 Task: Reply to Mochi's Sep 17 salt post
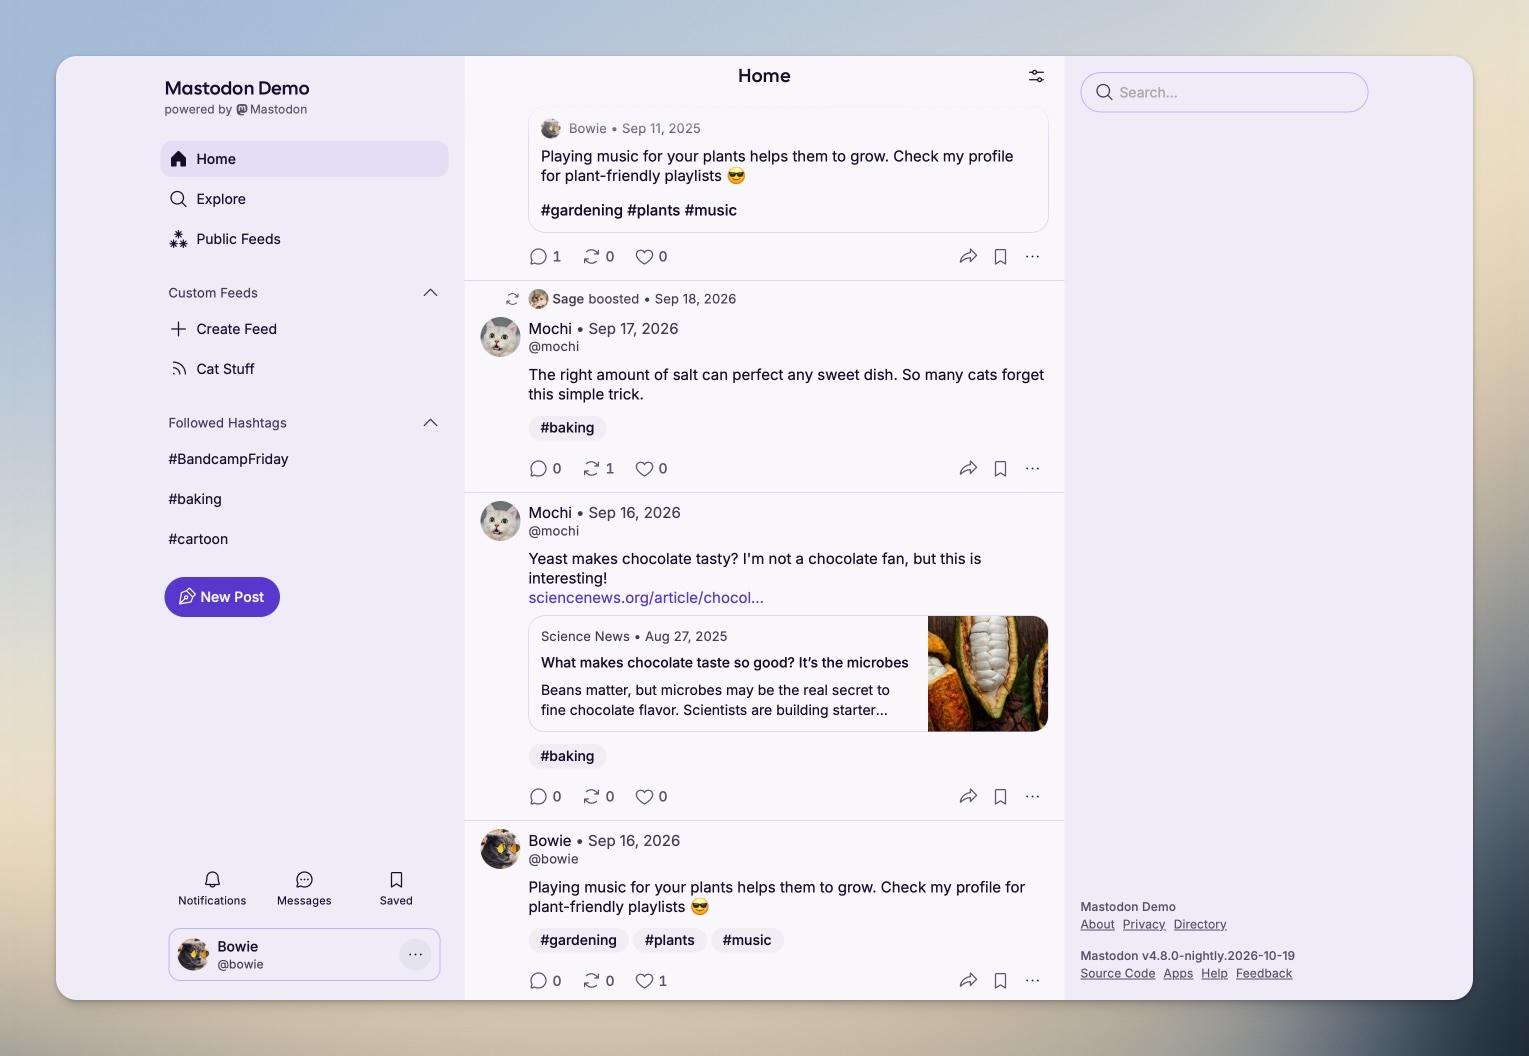click(545, 468)
